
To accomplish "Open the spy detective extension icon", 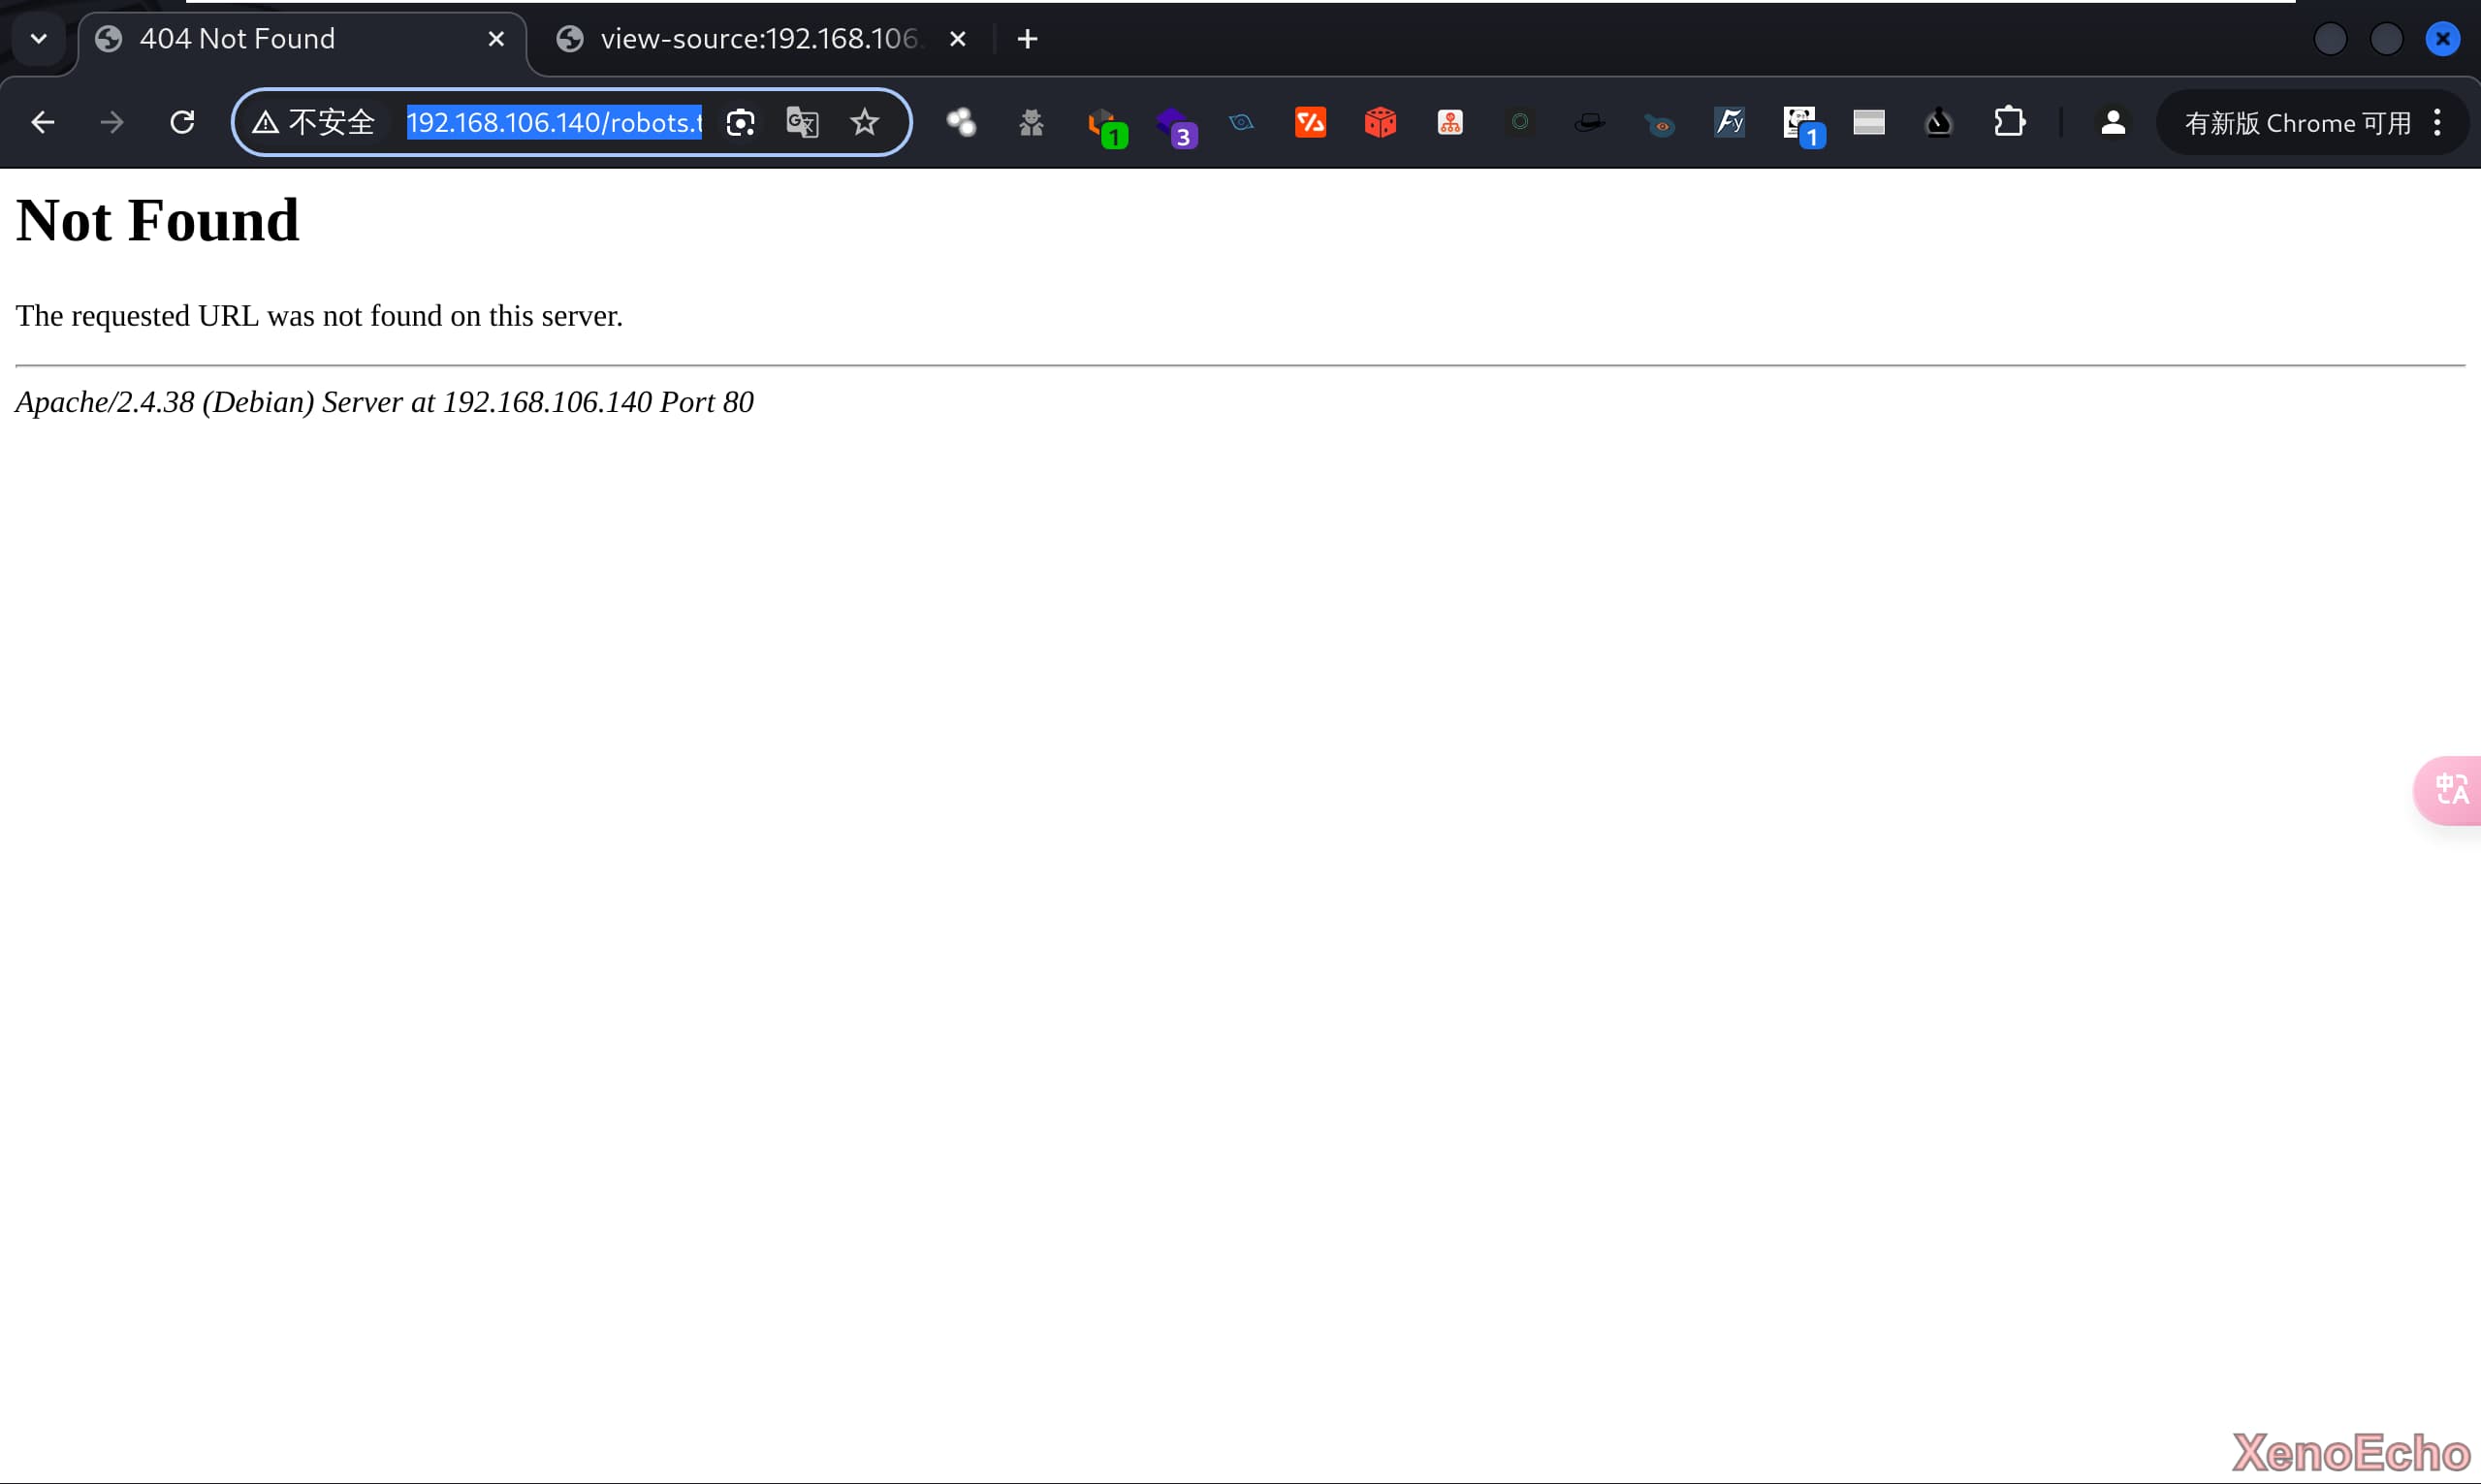I will pyautogui.click(x=1031, y=123).
